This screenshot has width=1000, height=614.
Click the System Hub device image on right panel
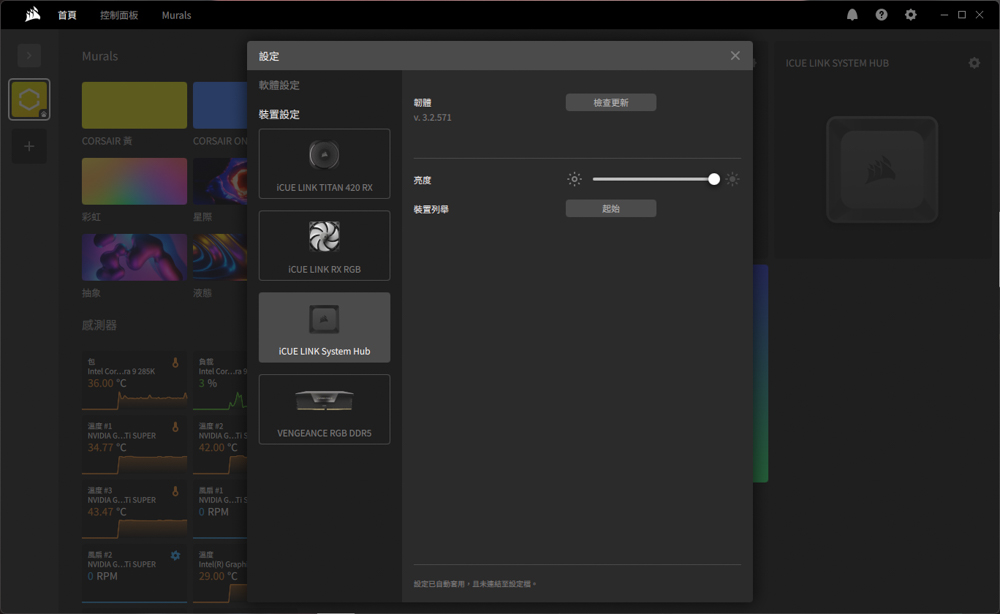point(882,170)
